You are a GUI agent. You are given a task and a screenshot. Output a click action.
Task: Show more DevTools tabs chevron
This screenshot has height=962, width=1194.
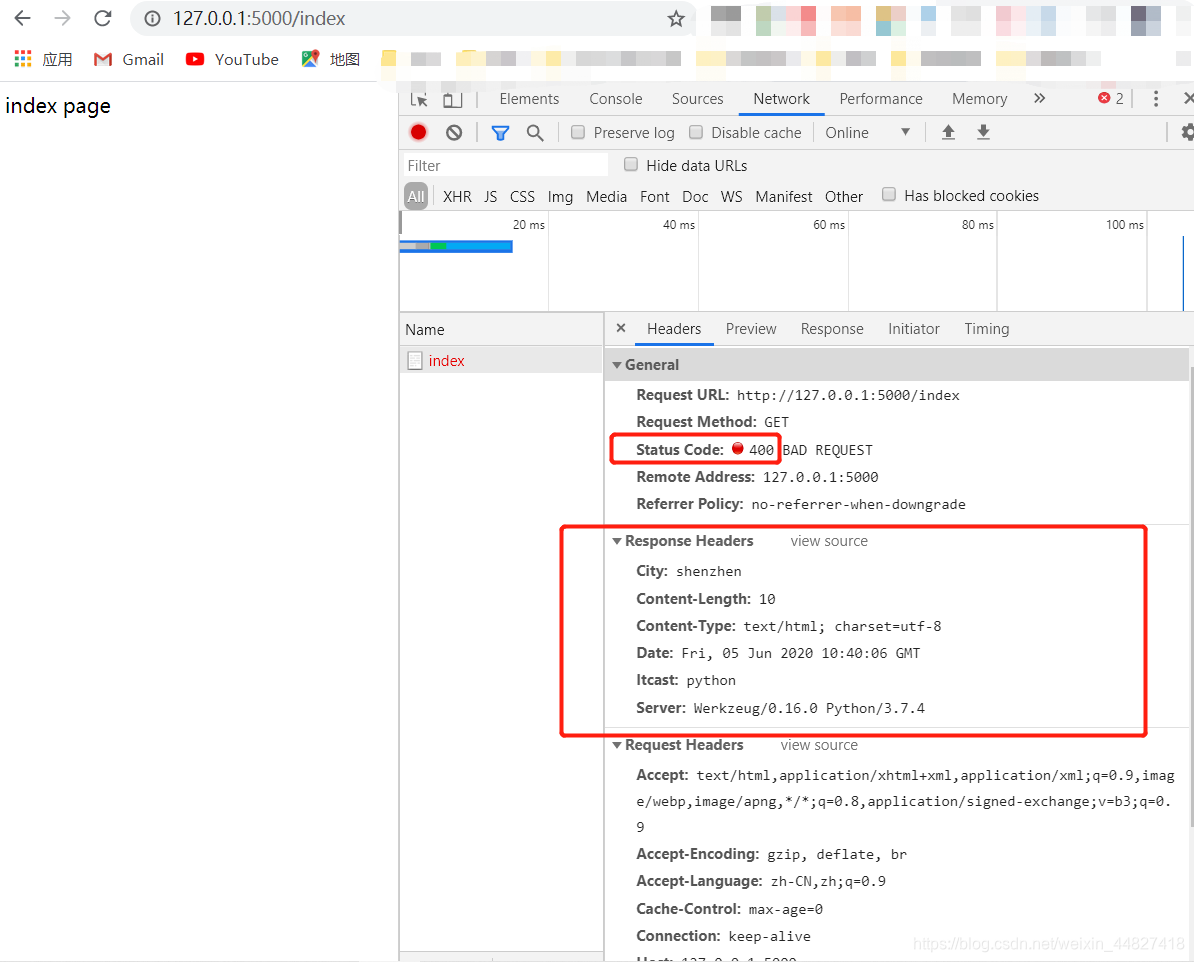(x=1039, y=98)
